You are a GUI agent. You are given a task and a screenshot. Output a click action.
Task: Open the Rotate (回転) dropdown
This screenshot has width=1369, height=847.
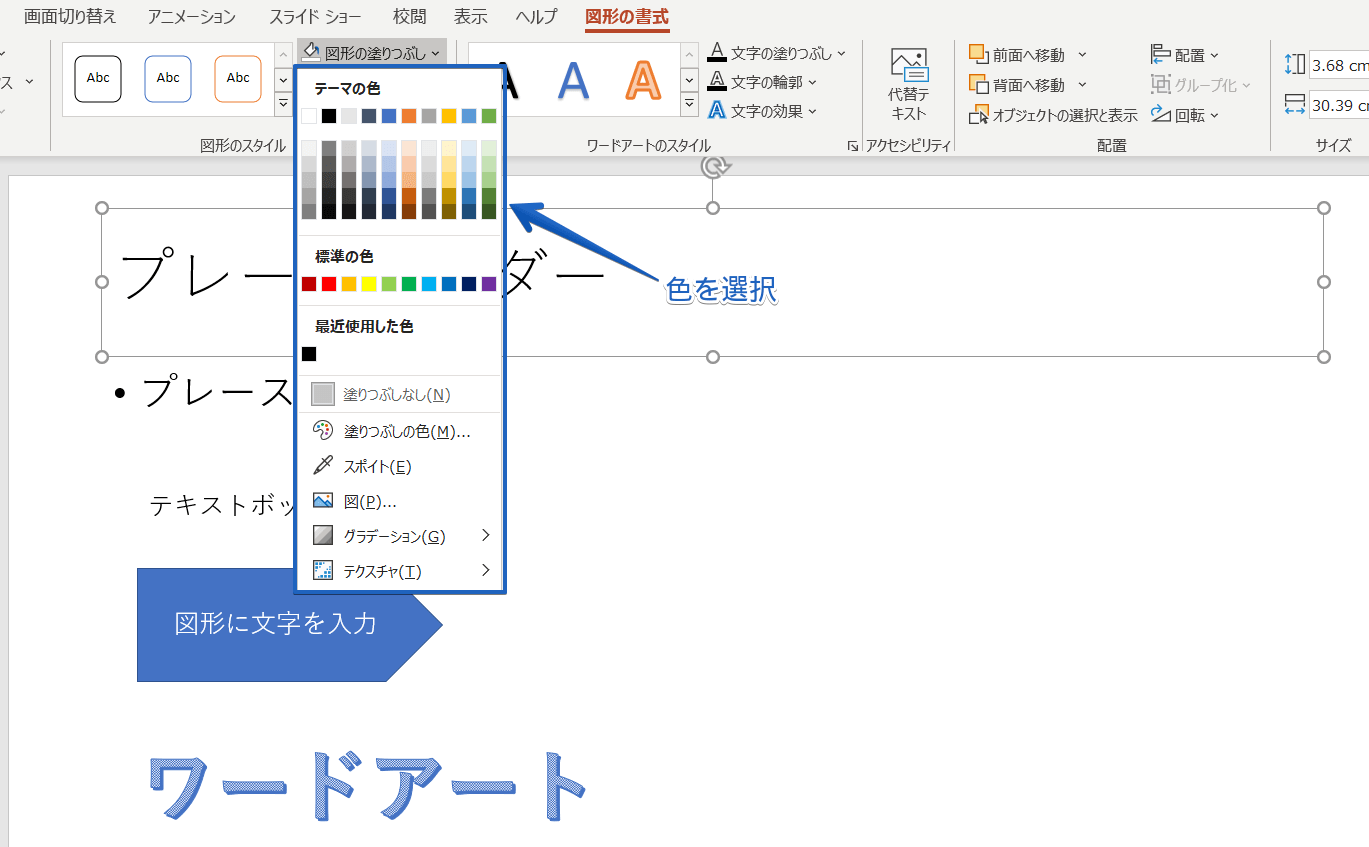(1185, 115)
